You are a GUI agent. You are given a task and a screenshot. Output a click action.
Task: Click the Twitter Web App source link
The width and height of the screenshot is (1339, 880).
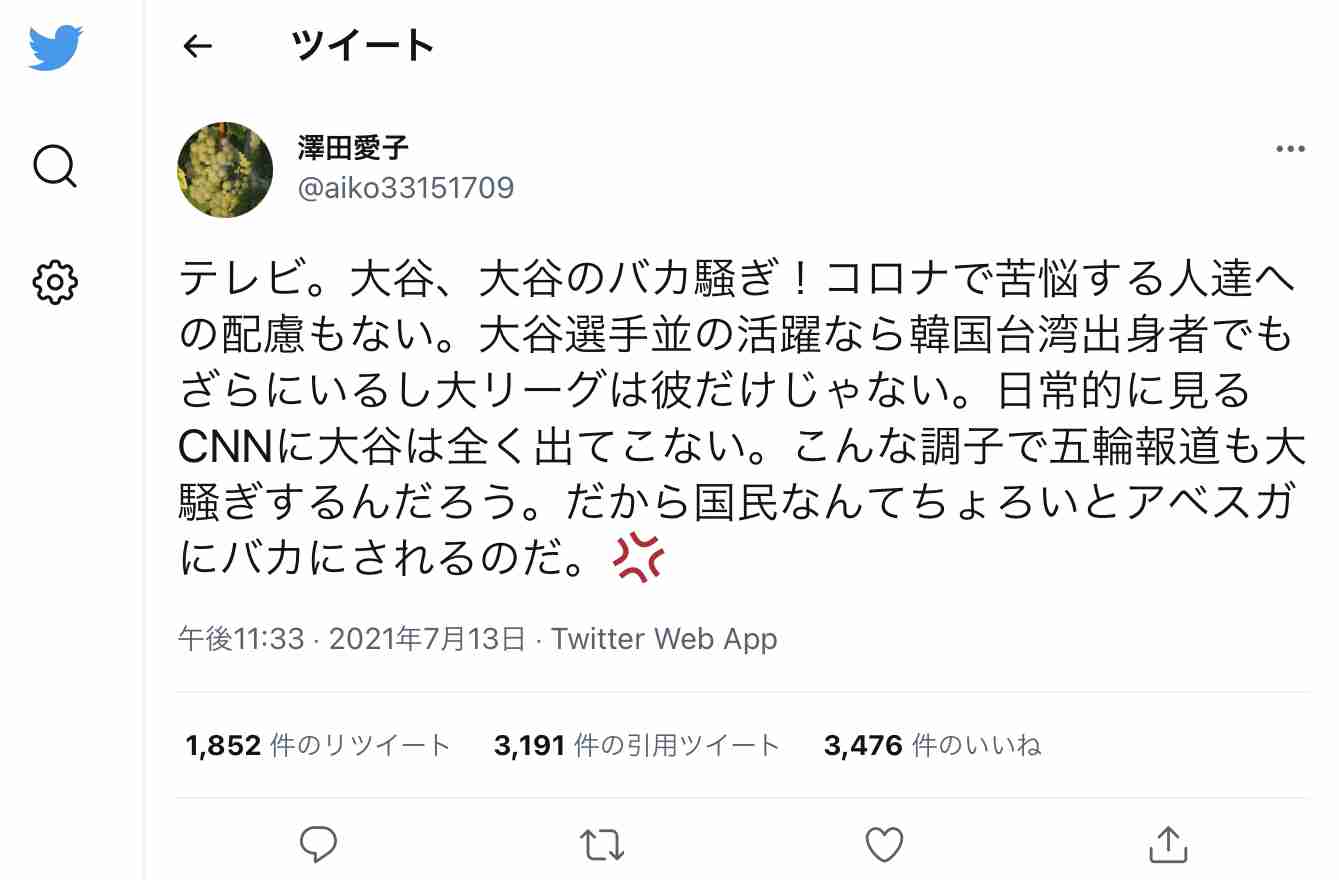(664, 639)
